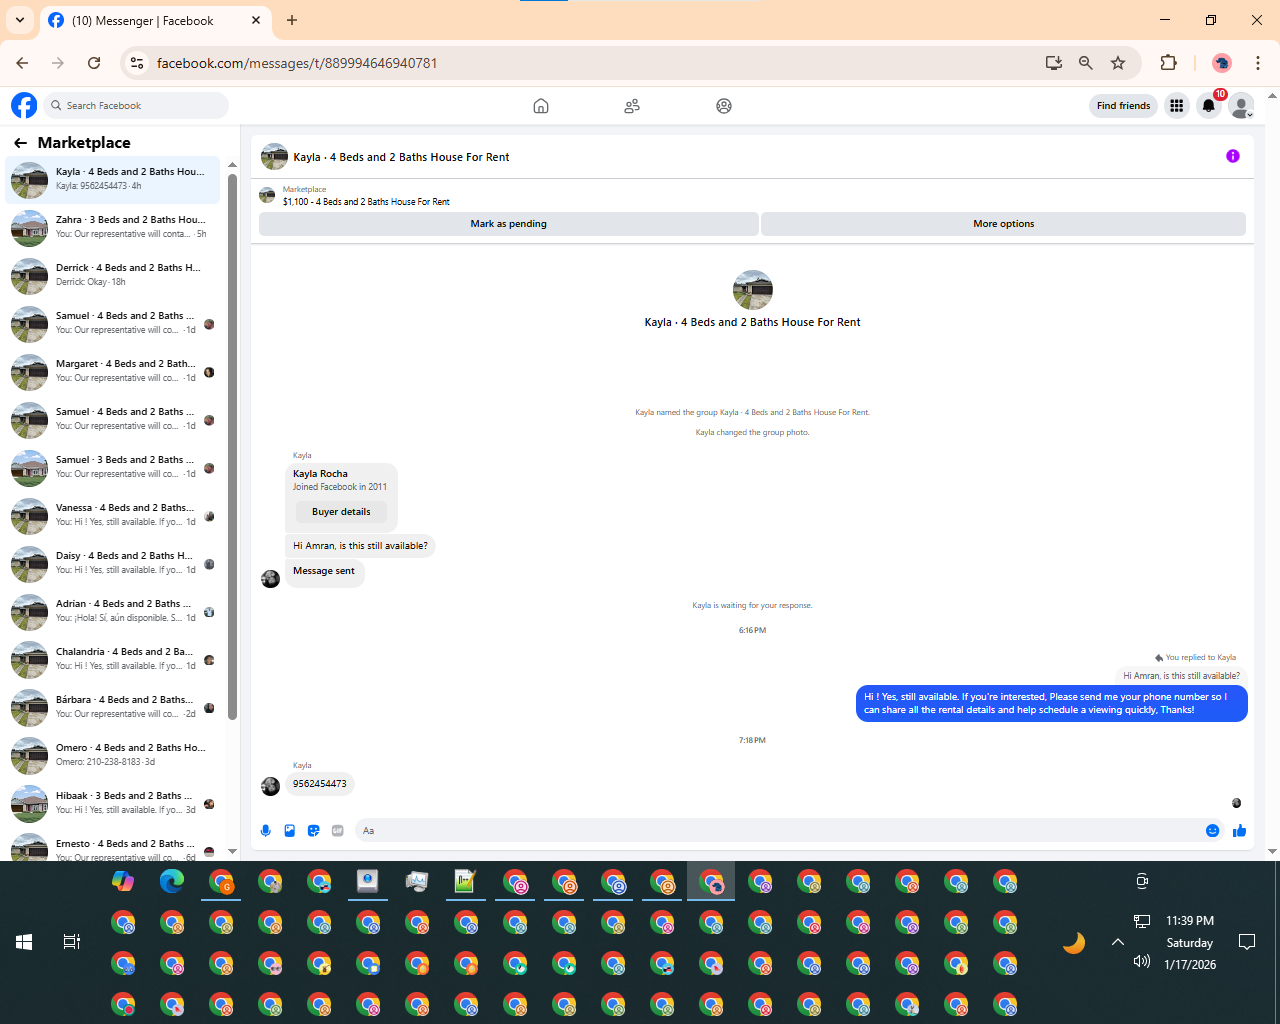Screen dimensions: 1280x1024
Task: Show hidden system tray icons chevron
Action: pyautogui.click(x=1118, y=942)
